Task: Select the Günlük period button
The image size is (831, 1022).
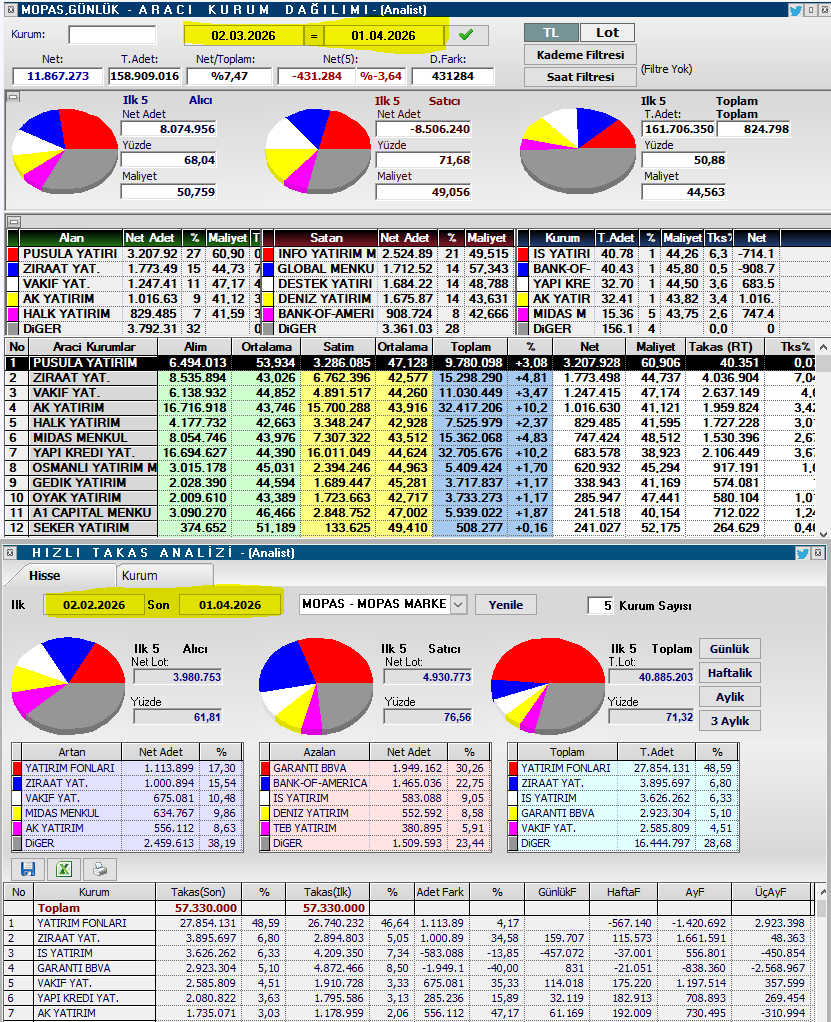Action: click(x=729, y=649)
